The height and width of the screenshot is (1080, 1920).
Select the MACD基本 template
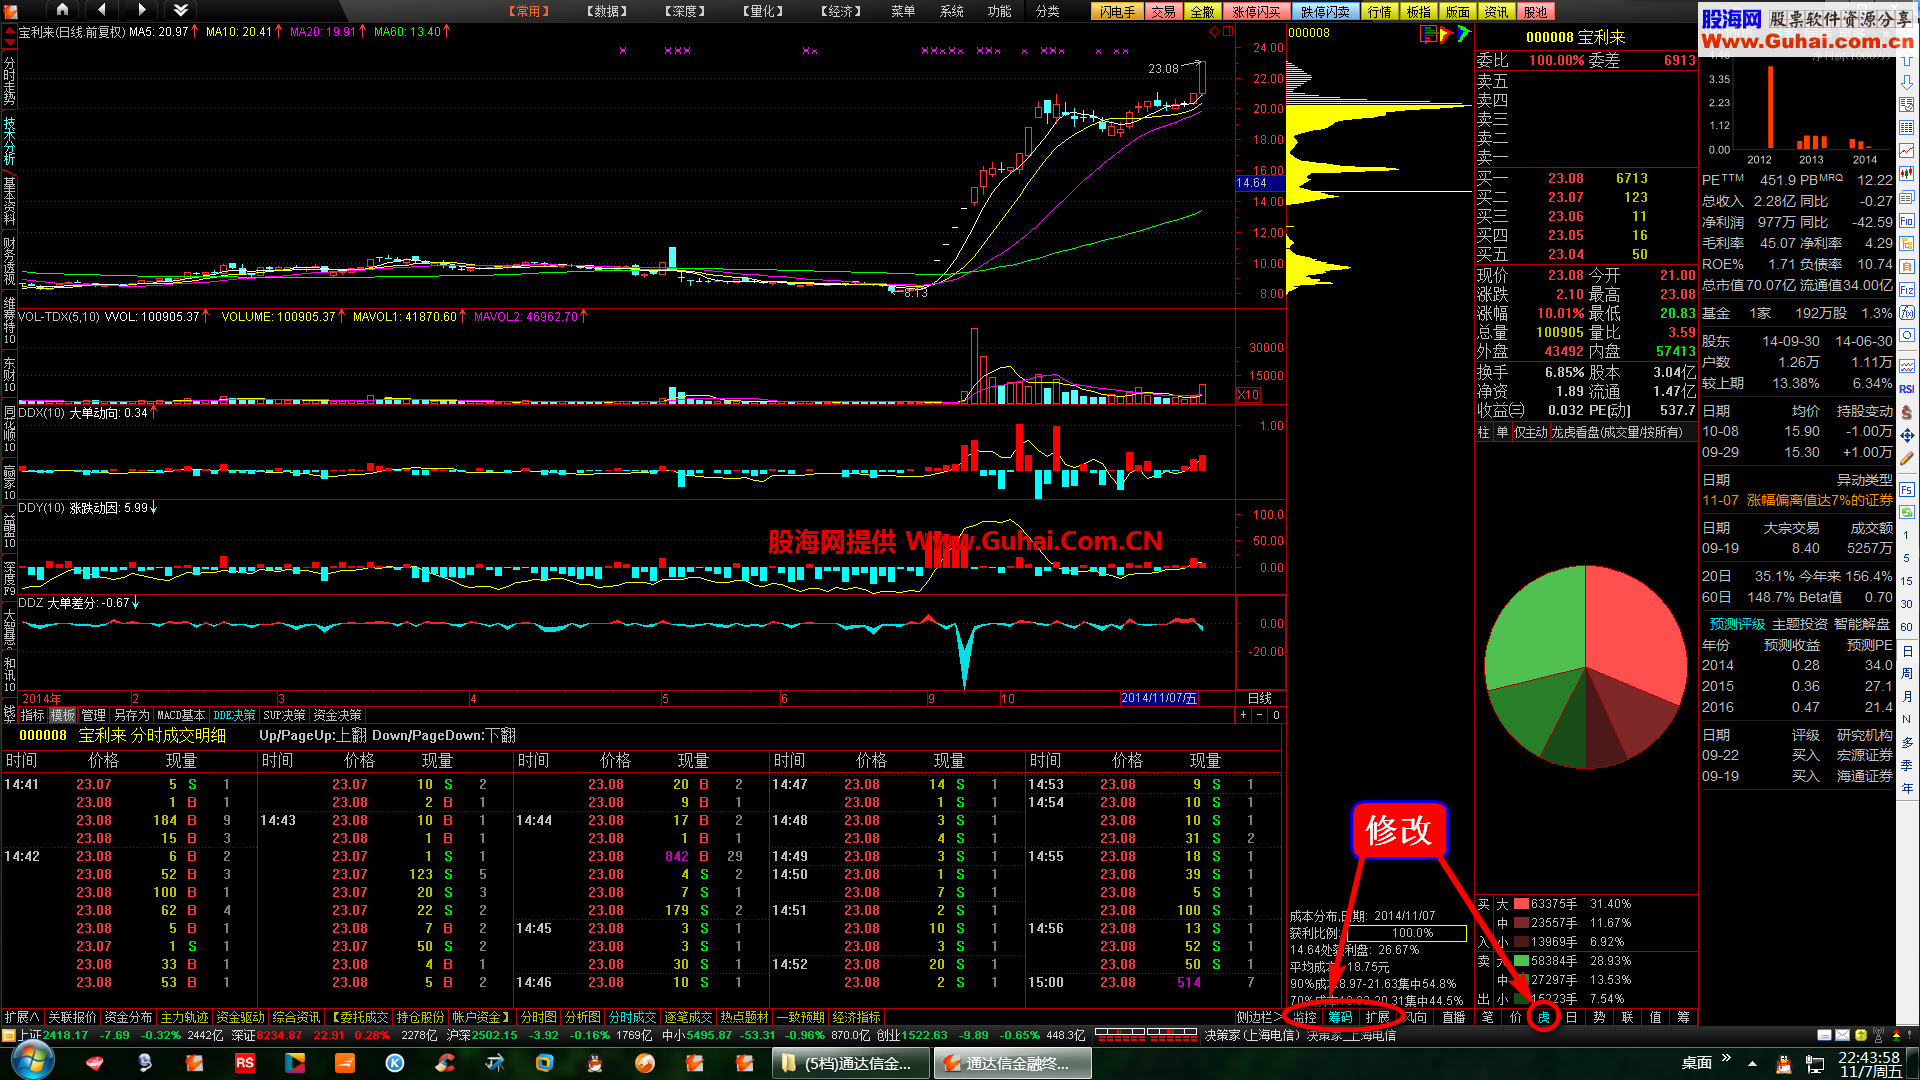181,715
